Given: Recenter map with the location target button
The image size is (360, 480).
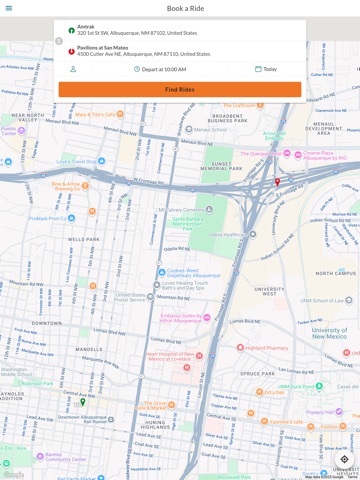Looking at the screenshot, I should (x=344, y=459).
